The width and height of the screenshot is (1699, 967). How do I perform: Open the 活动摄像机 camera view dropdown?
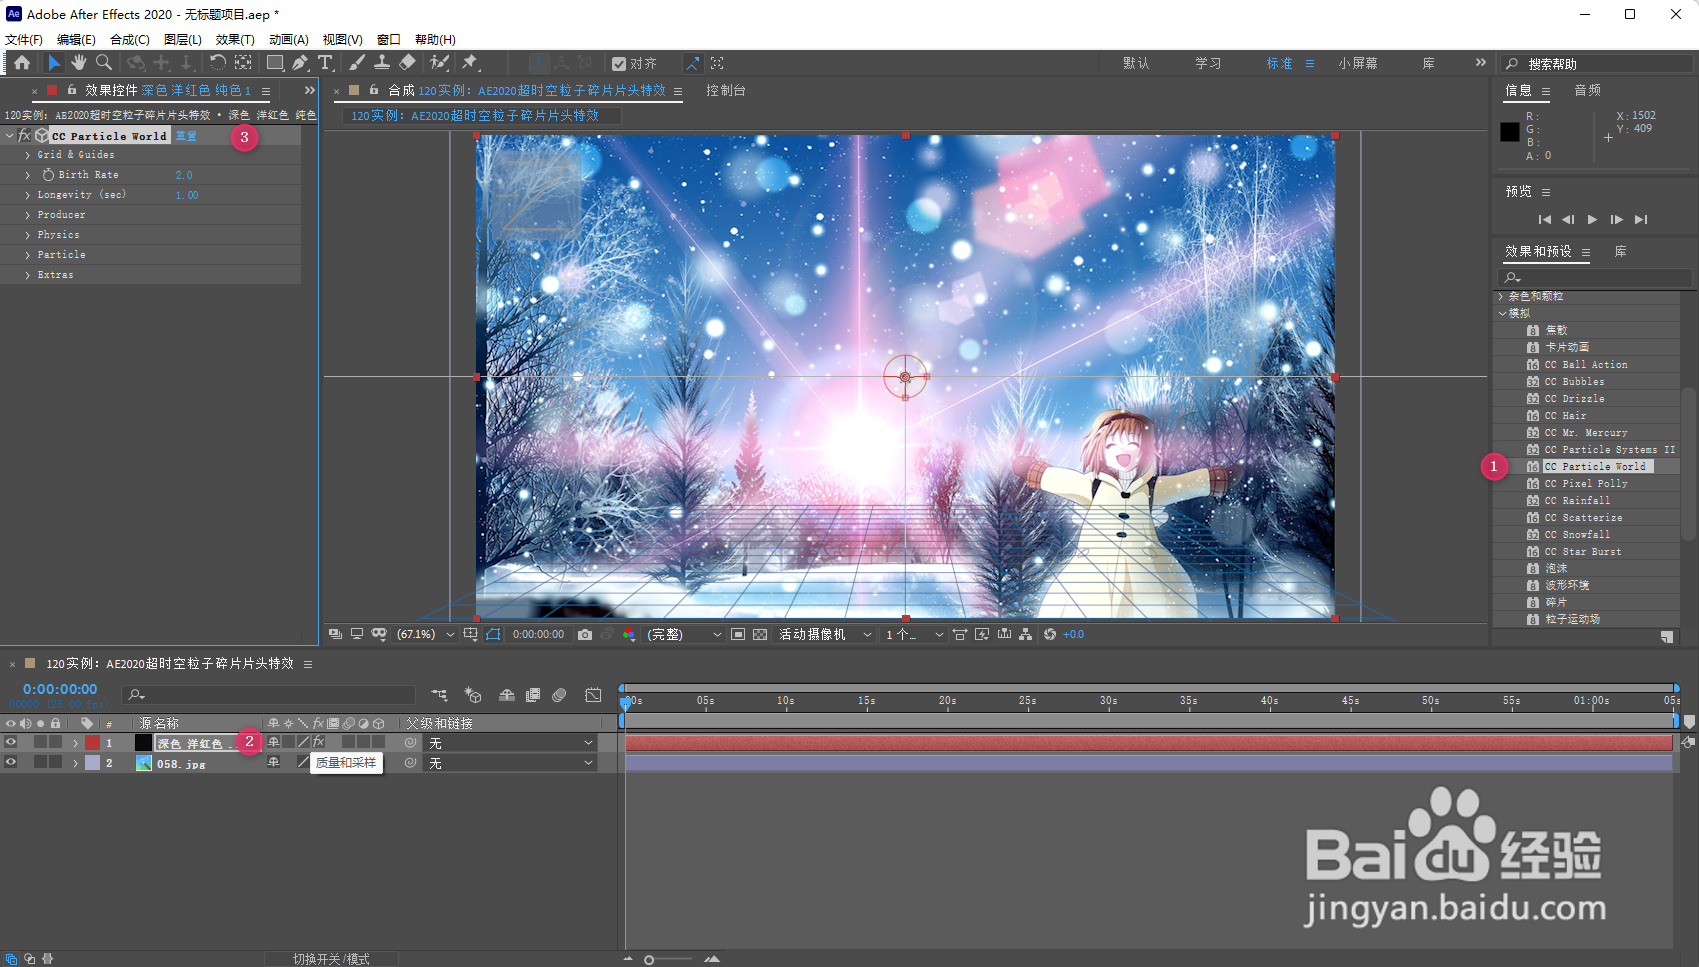[825, 635]
